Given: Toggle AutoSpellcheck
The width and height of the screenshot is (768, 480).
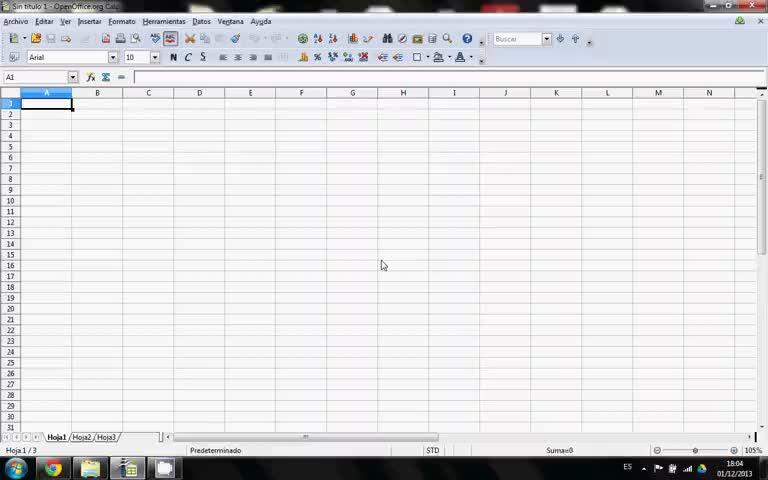Looking at the screenshot, I should tap(170, 38).
